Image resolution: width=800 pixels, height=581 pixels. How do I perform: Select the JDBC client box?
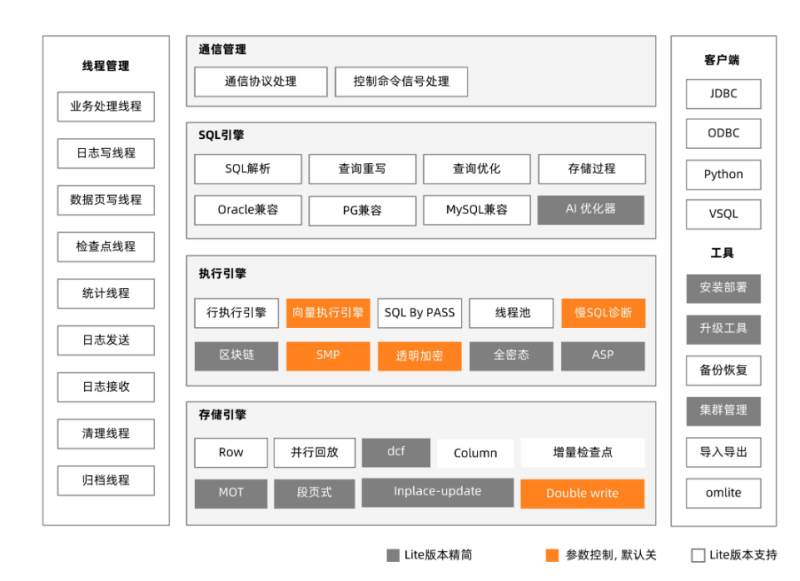[723, 94]
